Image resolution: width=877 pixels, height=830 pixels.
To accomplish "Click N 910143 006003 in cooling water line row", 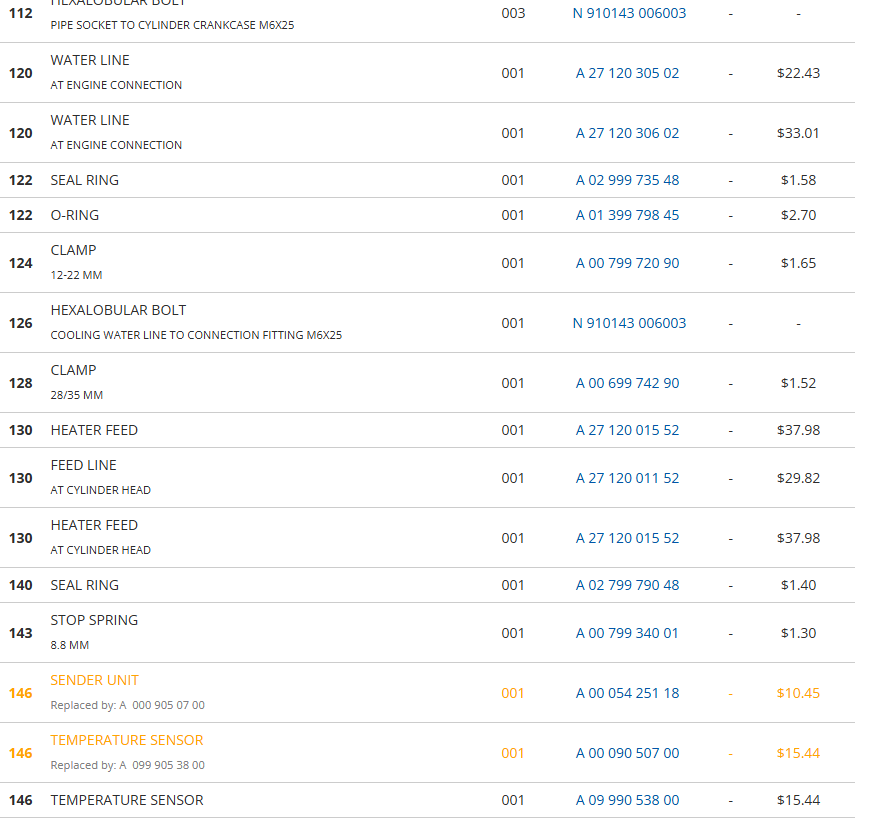I will 629,323.
